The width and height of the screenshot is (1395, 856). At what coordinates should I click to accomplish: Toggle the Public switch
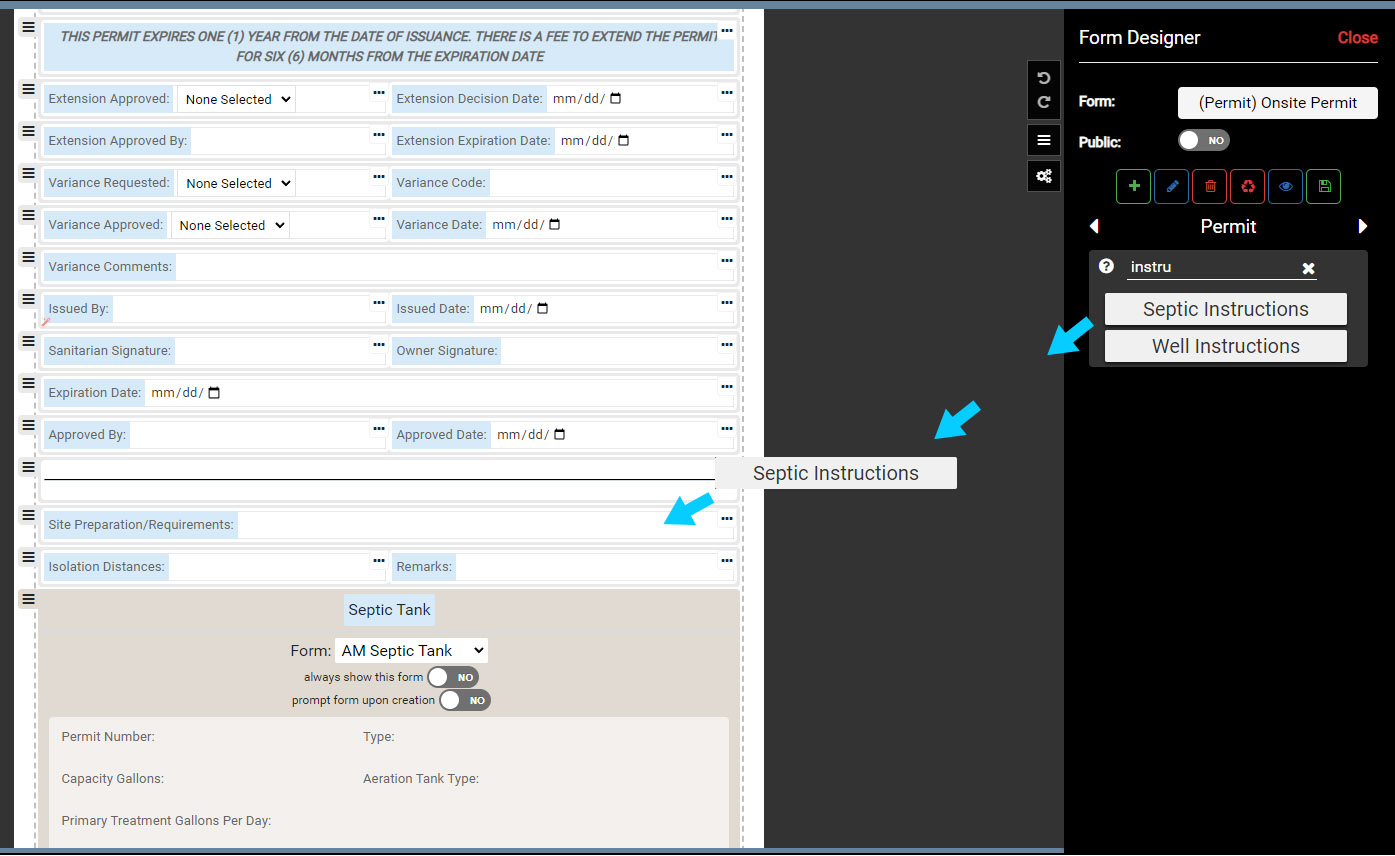[1203, 141]
